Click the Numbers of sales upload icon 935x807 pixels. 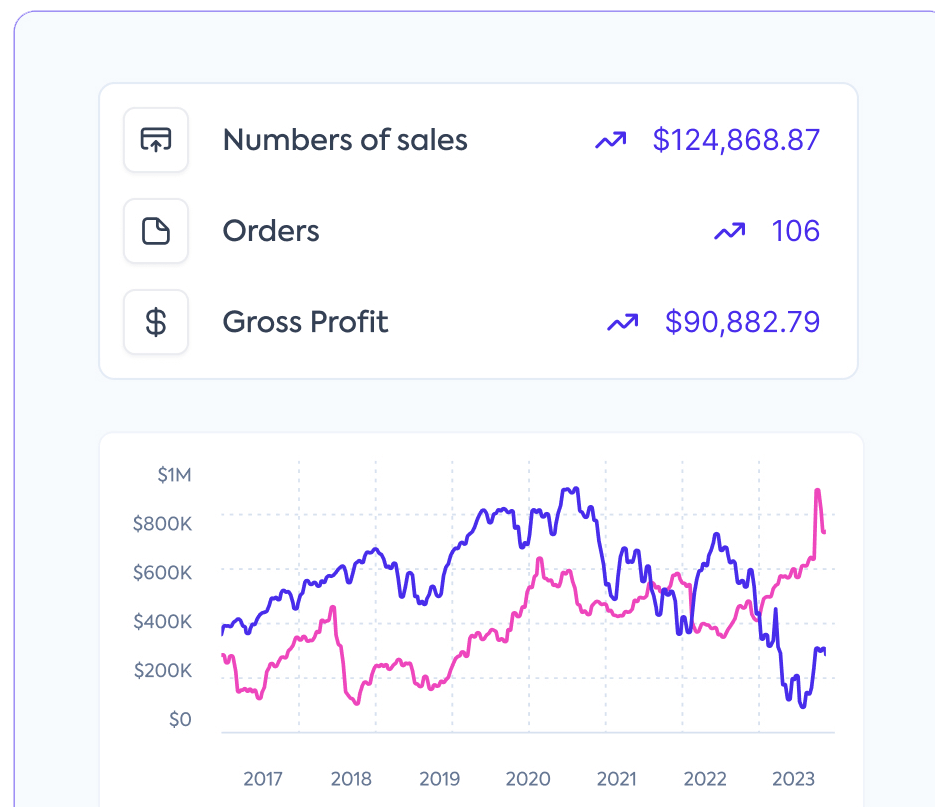click(x=156, y=140)
